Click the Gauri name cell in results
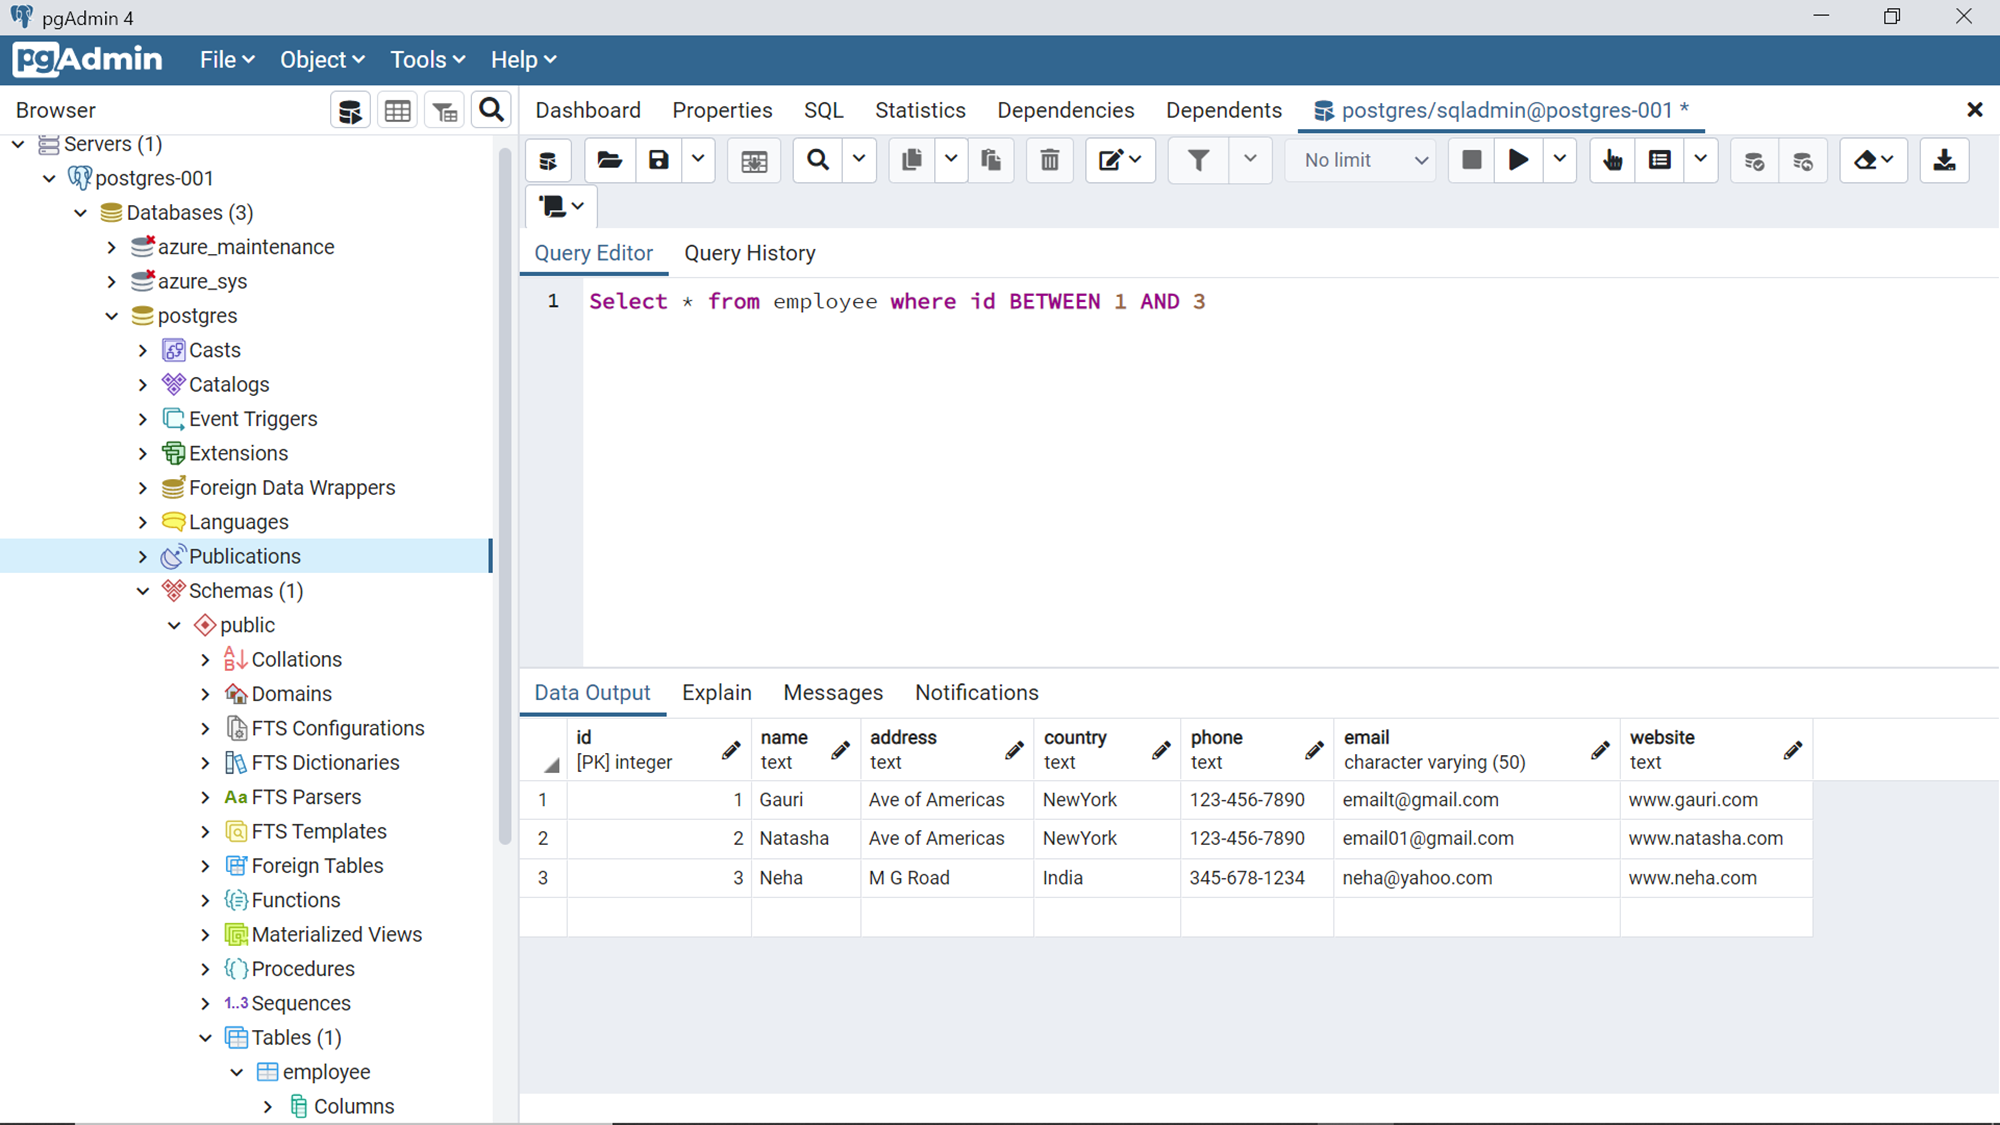Image resolution: width=2000 pixels, height=1125 pixels. coord(781,800)
